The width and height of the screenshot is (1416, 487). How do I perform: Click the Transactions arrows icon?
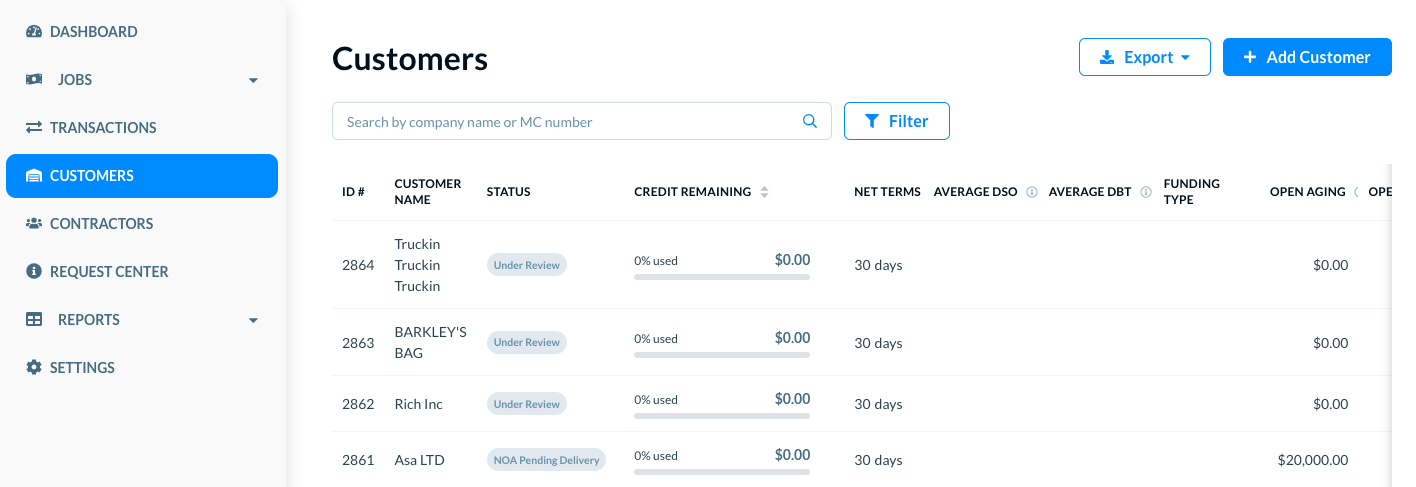click(34, 128)
